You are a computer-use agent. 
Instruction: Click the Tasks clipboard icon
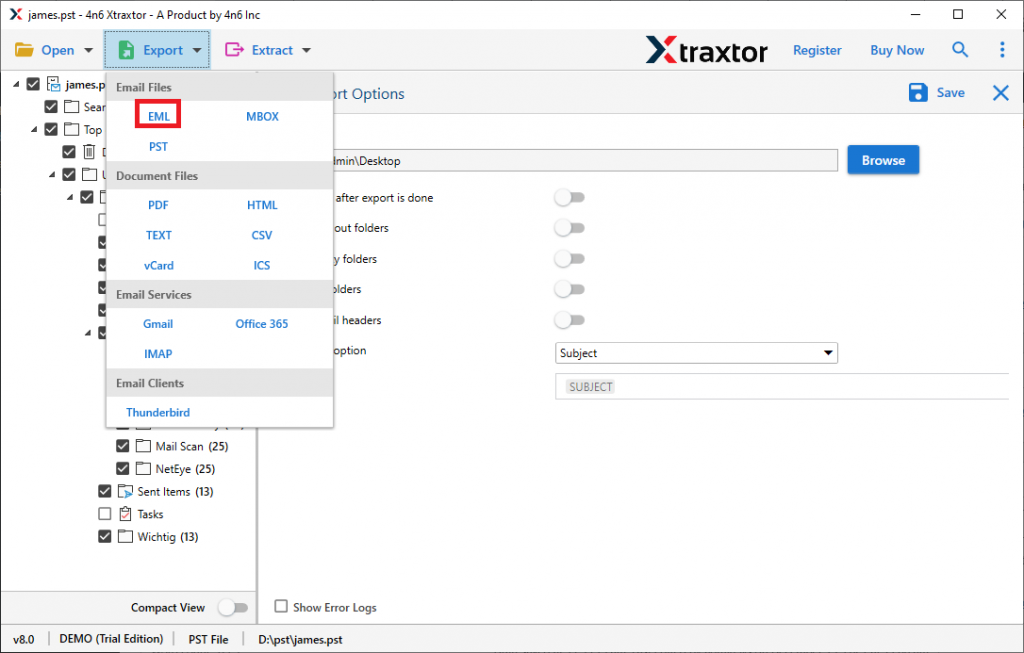coord(125,514)
